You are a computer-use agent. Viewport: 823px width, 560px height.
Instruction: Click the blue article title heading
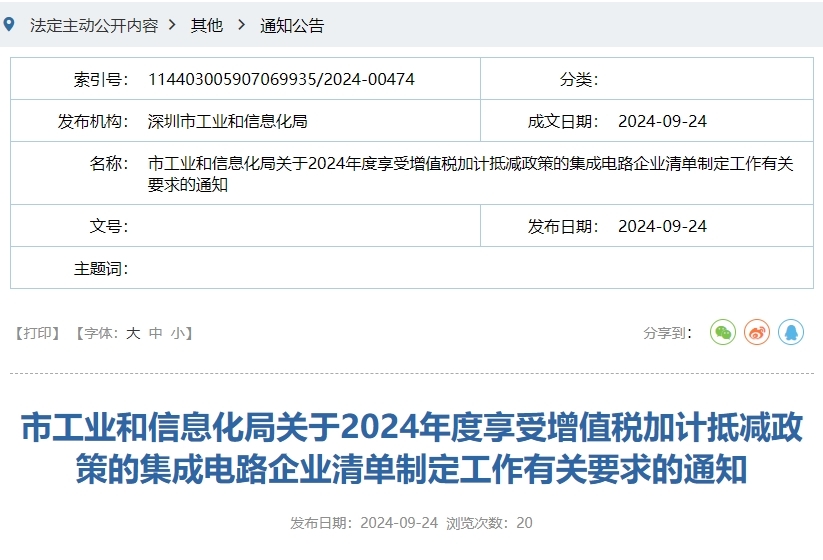[x=411, y=448]
